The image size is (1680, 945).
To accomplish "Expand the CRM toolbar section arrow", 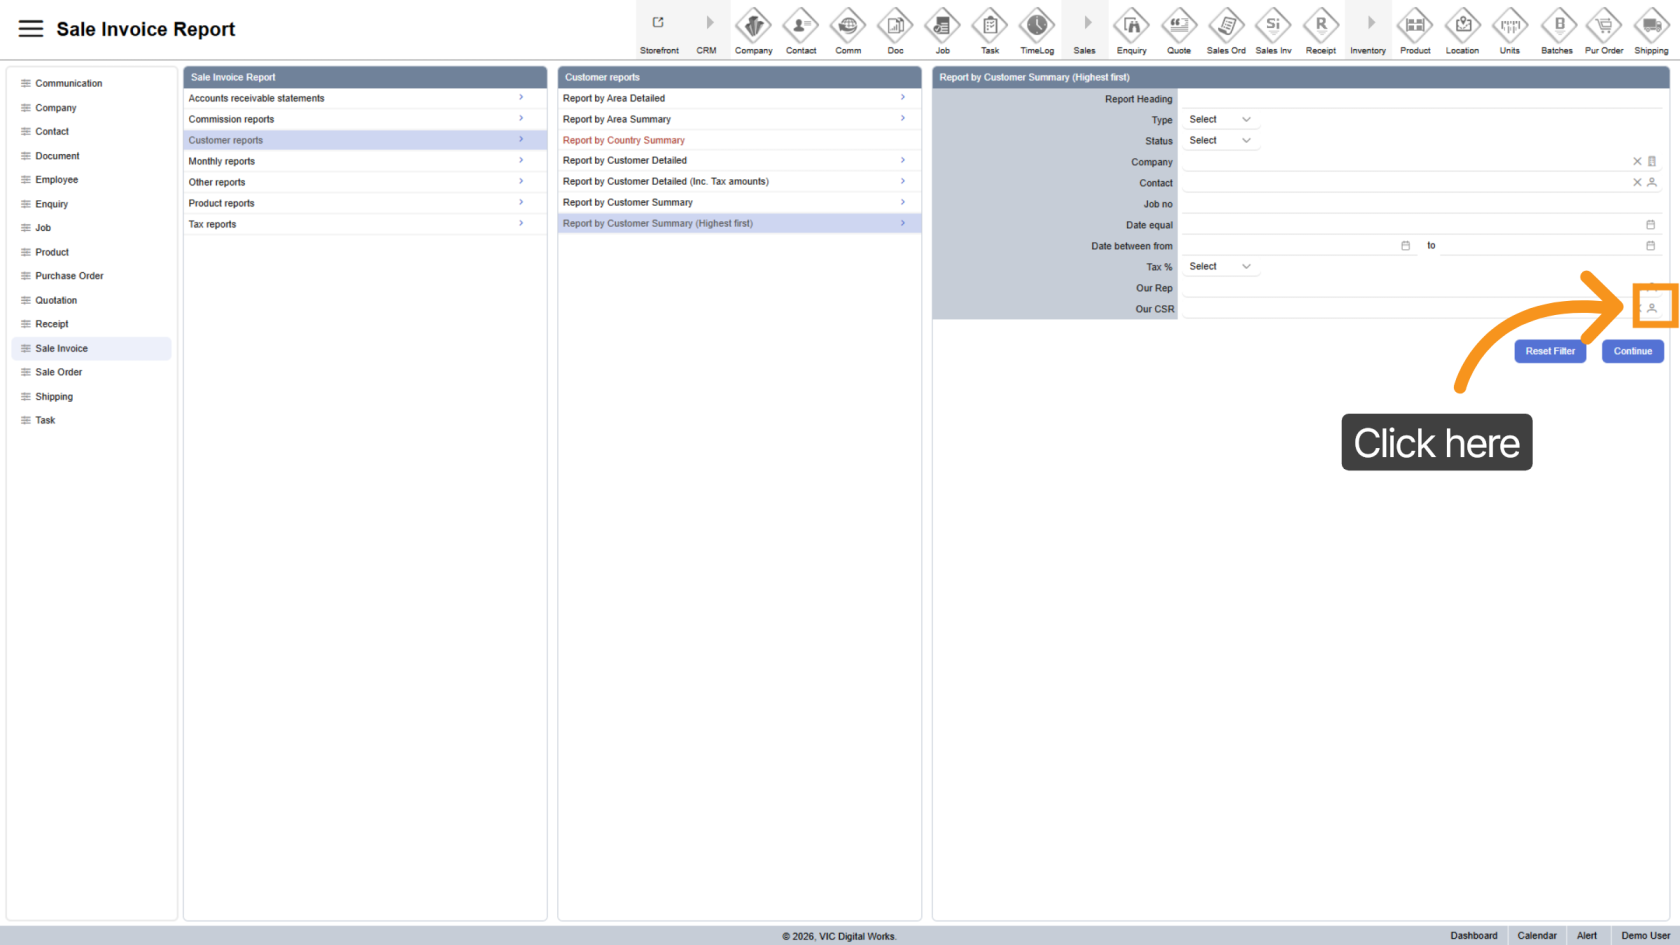I will click(709, 23).
